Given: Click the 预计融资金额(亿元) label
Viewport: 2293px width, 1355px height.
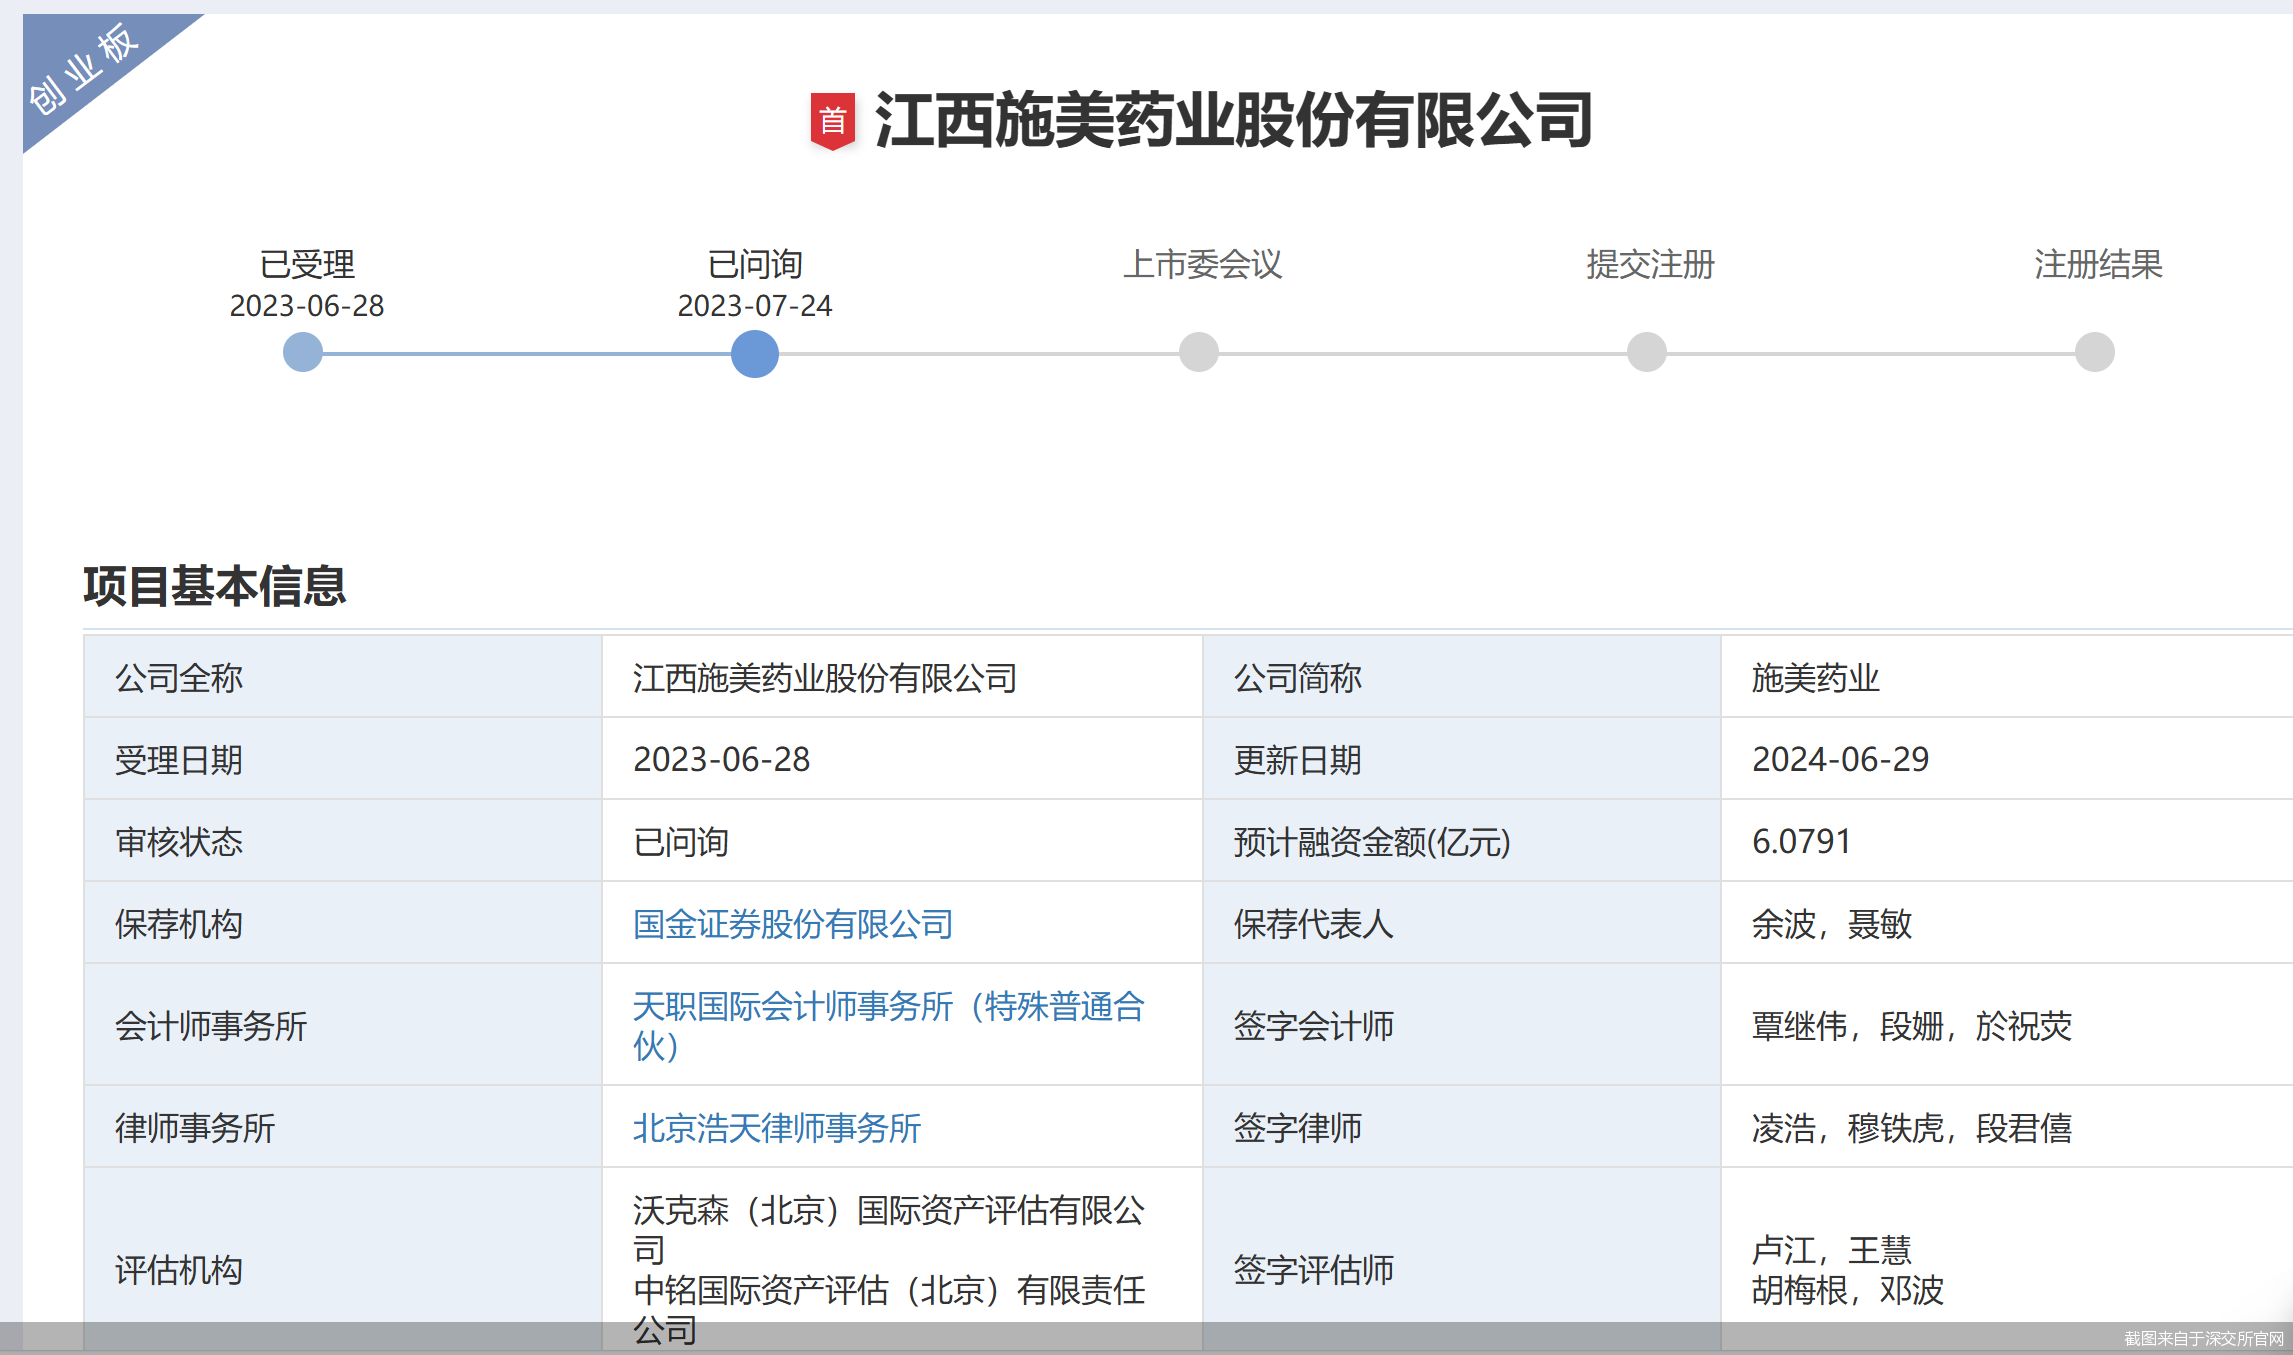Looking at the screenshot, I should 1372,842.
